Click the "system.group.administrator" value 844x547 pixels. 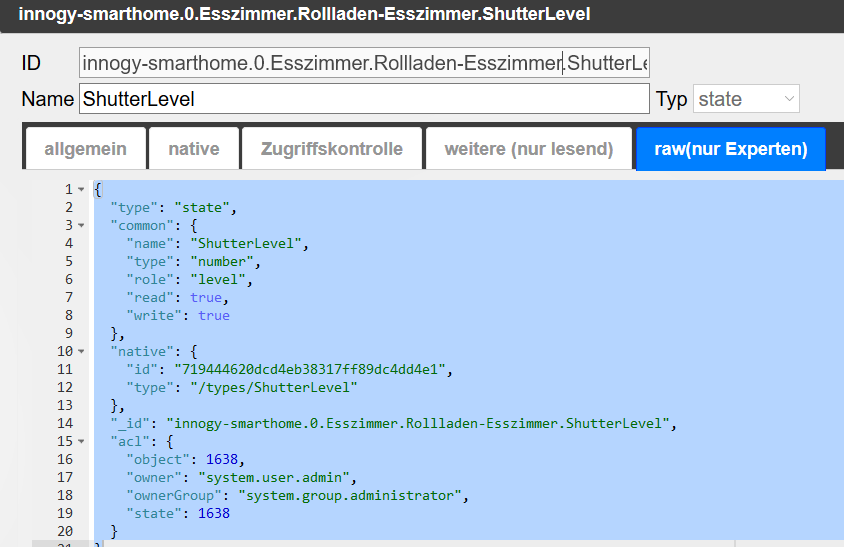tap(349, 495)
